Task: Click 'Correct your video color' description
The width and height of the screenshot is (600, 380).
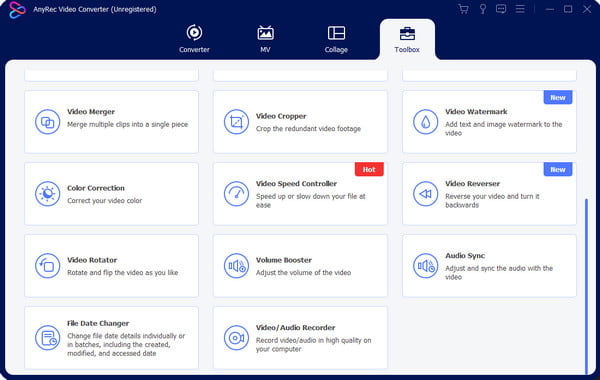Action: point(104,201)
